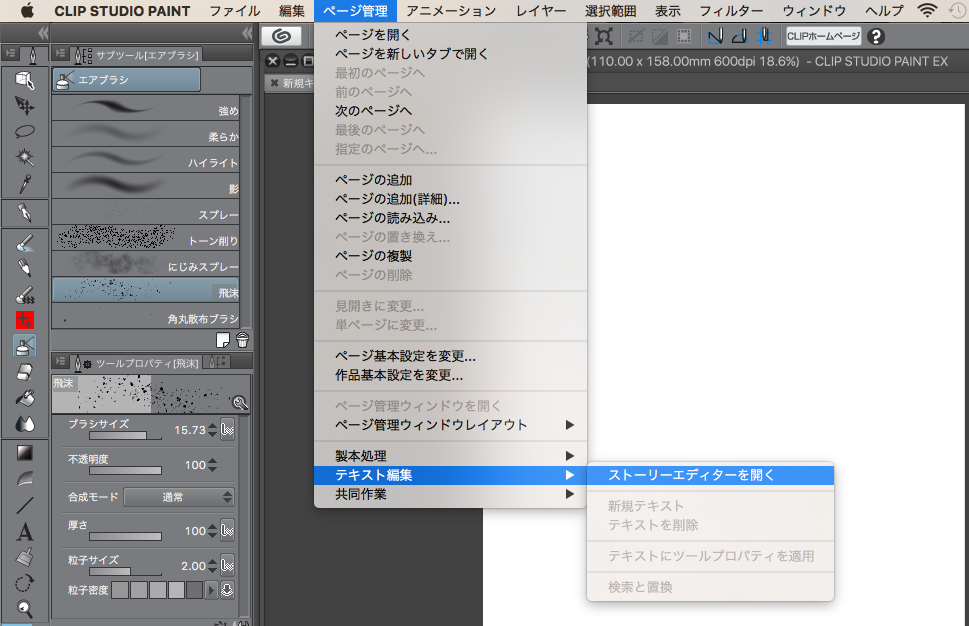Click the show transform handles toolbar icon
Screen dimensions: 969x626
[603, 36]
